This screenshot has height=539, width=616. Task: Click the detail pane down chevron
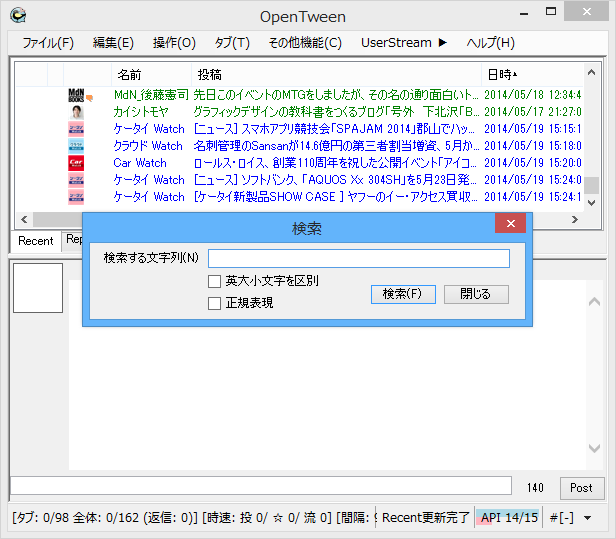point(594,448)
